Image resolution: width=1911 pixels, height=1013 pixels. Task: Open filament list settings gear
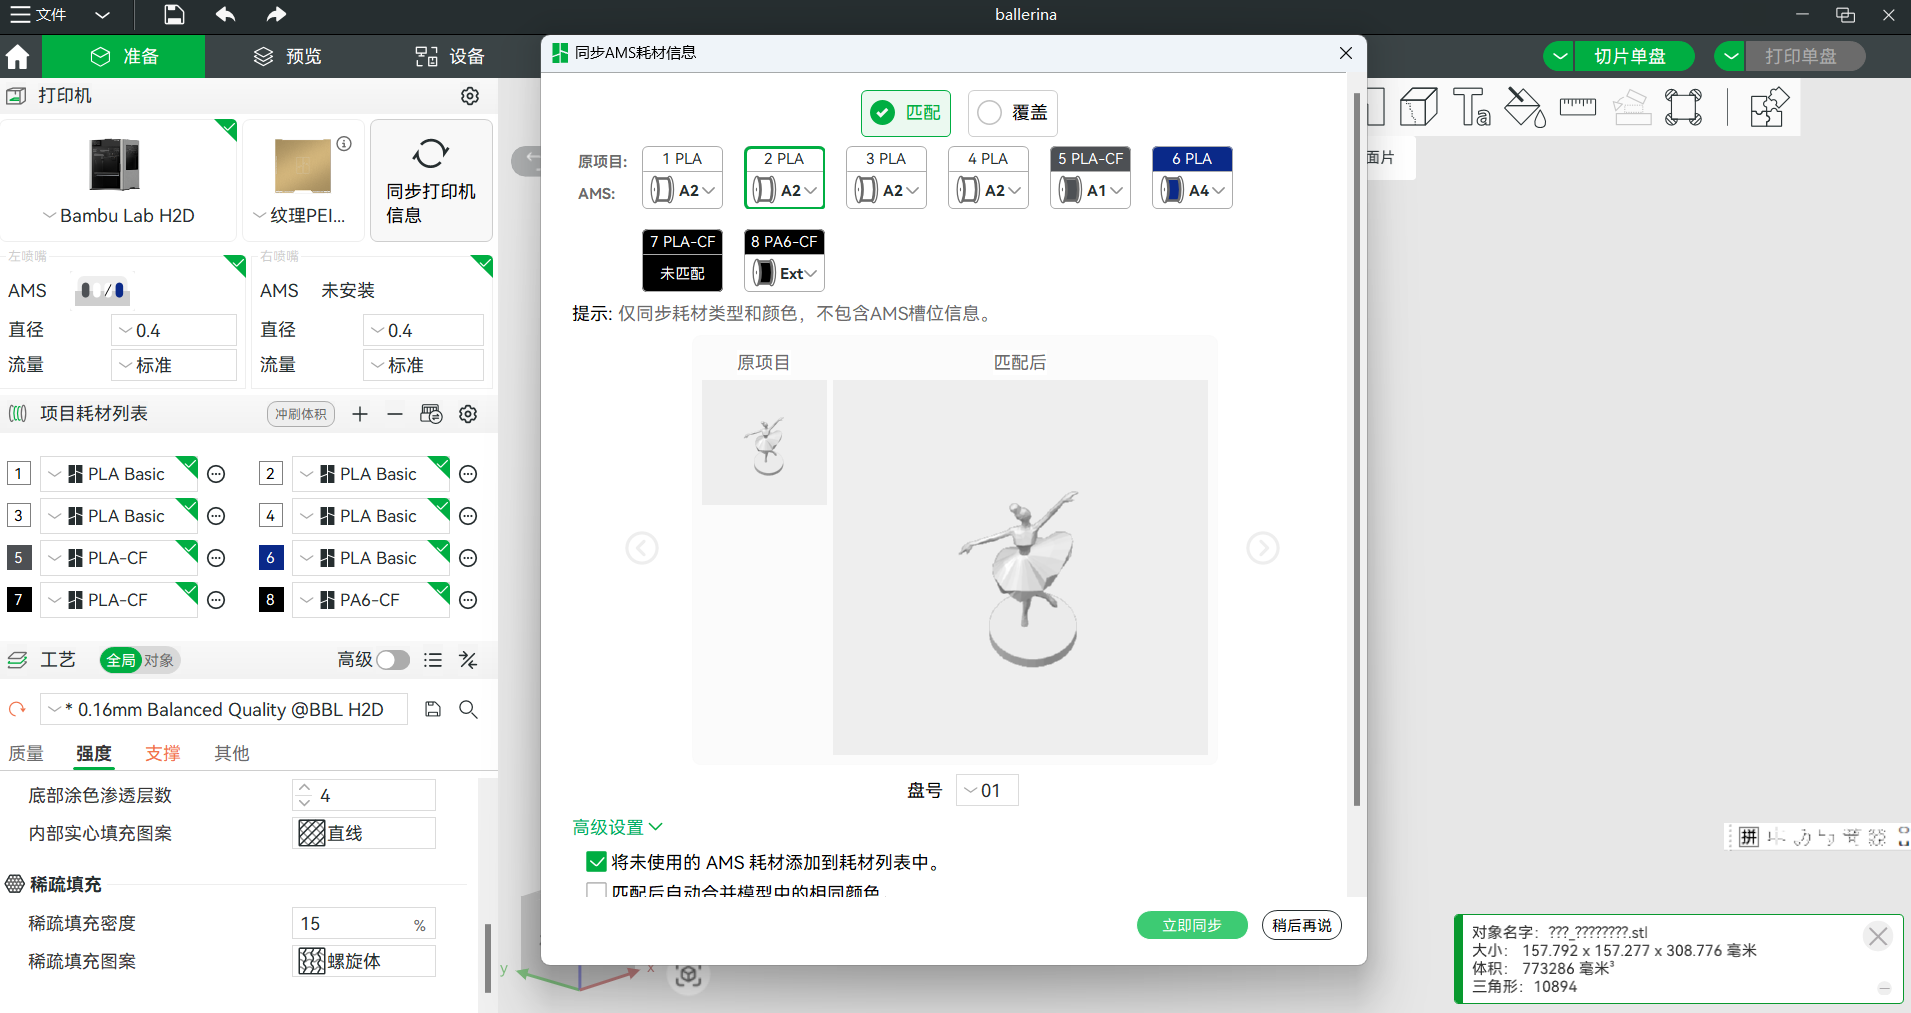point(468,414)
